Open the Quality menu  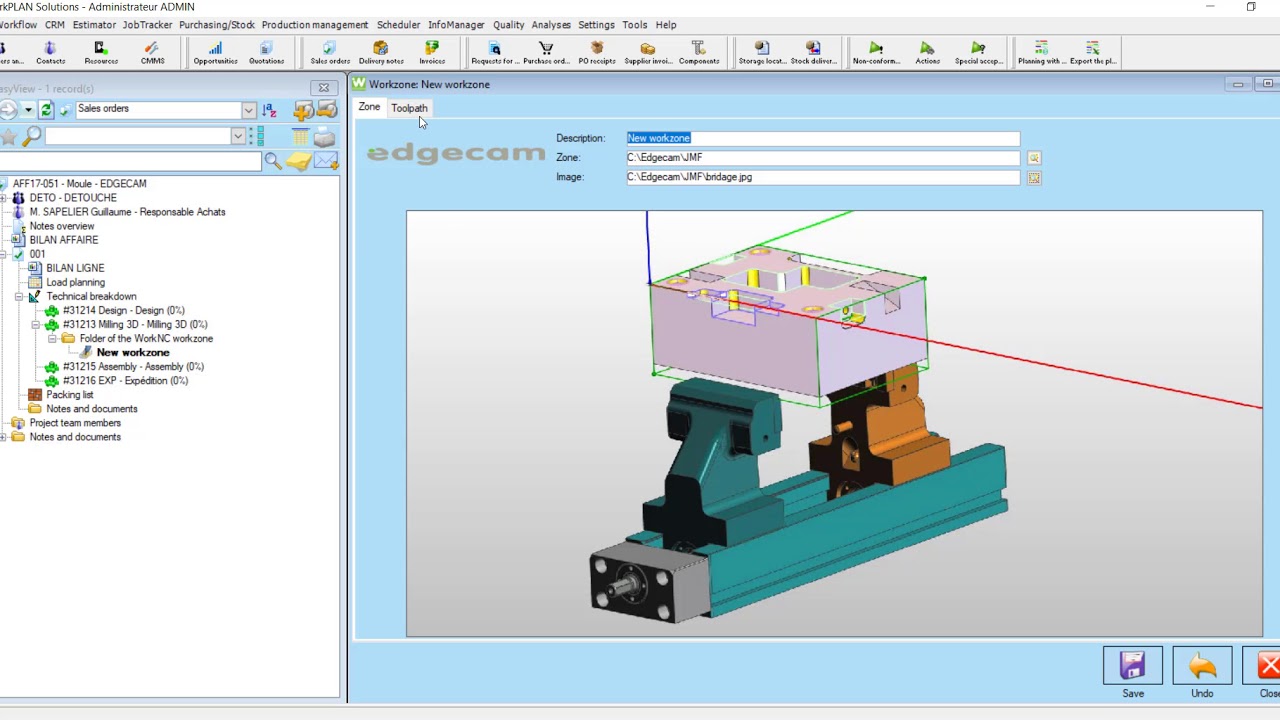point(508,24)
